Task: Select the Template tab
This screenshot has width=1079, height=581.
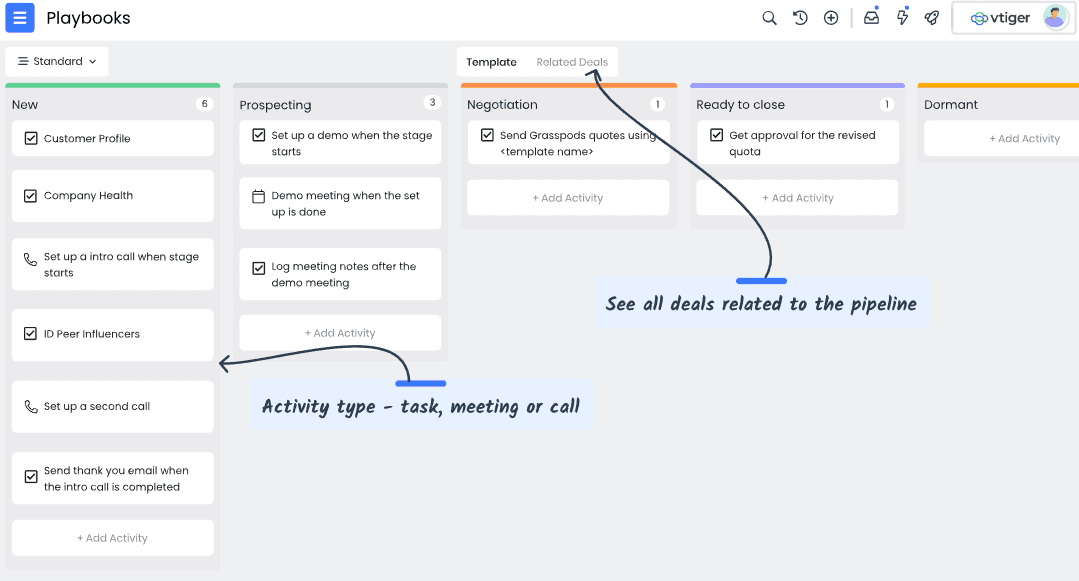Action: [x=491, y=62]
